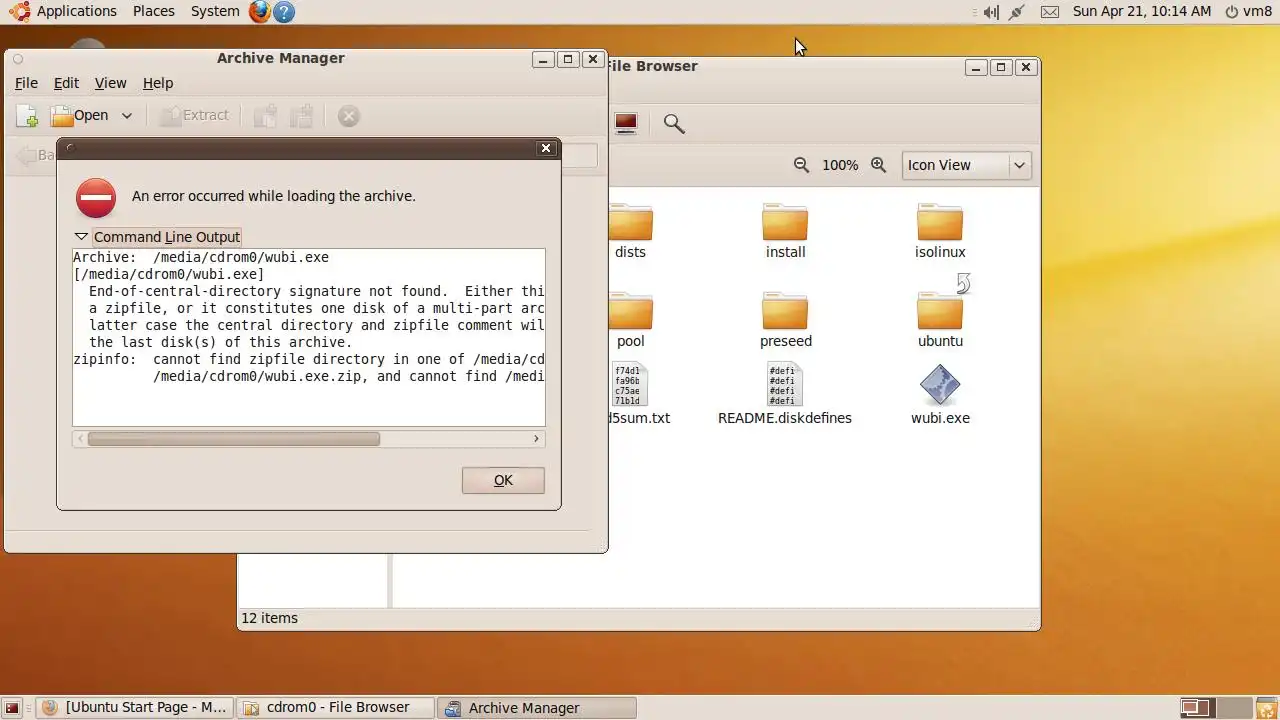
Task: Zoom out in File Browser
Action: coord(801,165)
